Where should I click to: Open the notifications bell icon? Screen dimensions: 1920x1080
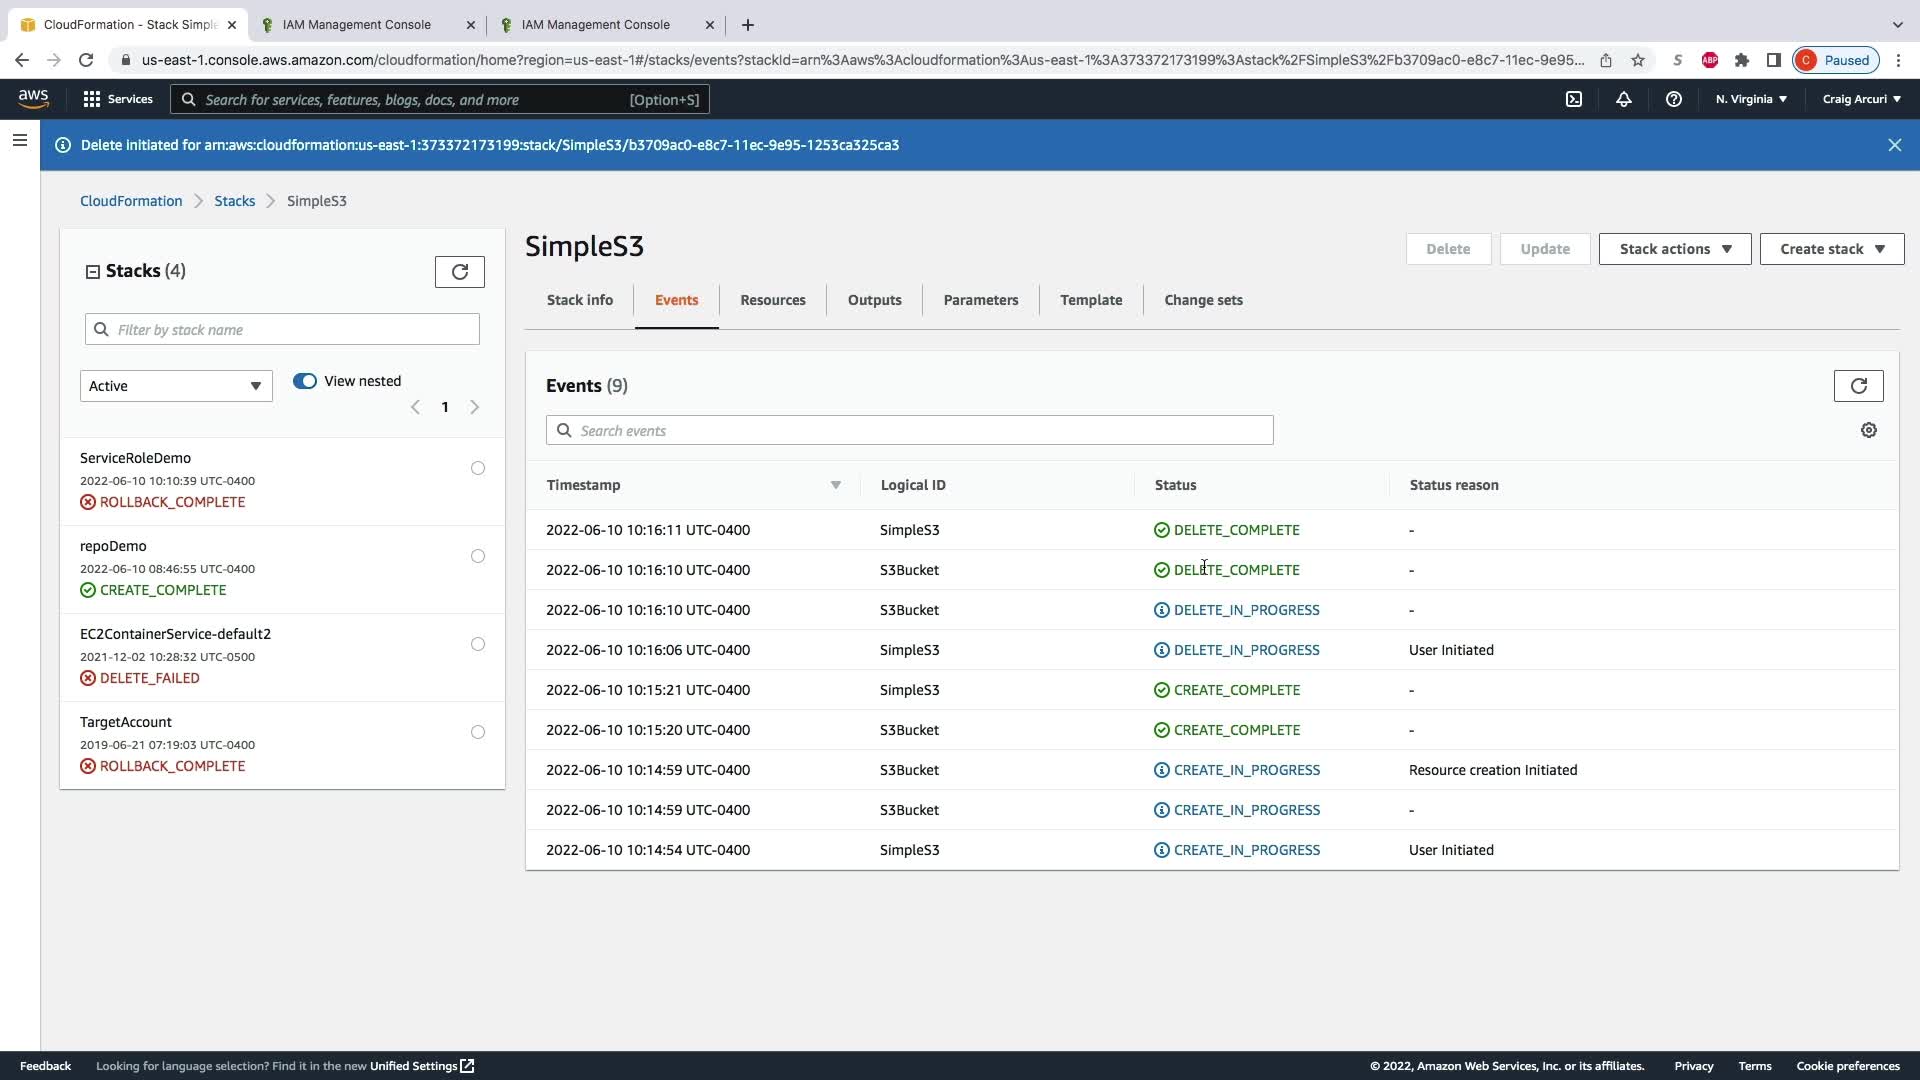click(x=1624, y=99)
